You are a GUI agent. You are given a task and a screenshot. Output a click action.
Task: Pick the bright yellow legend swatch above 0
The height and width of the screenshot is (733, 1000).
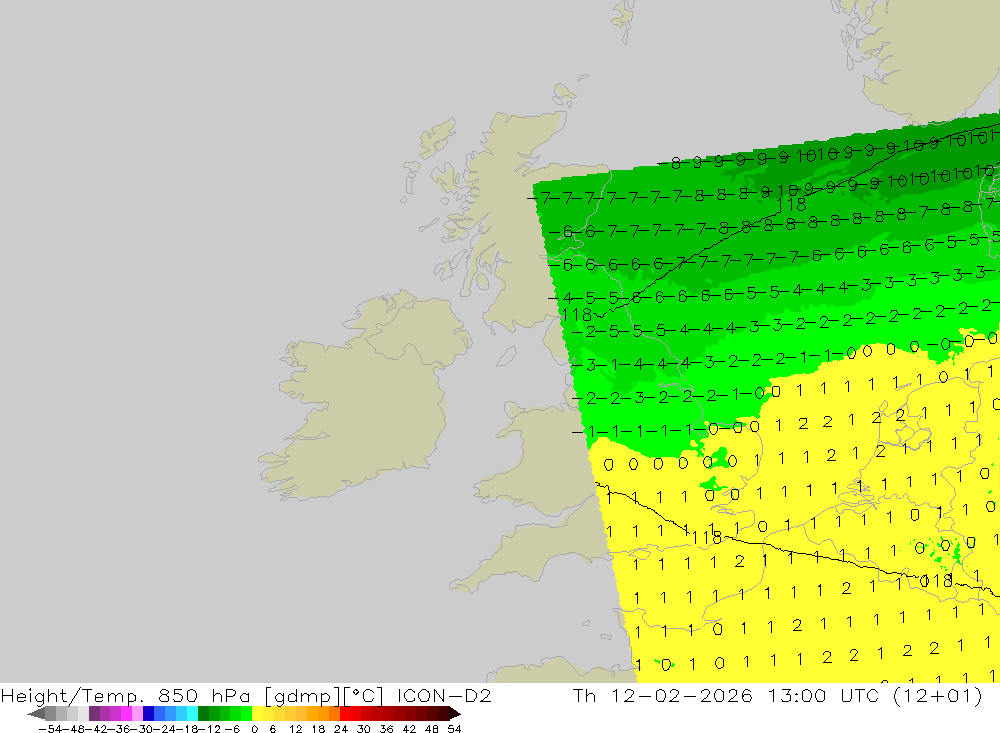tap(258, 714)
